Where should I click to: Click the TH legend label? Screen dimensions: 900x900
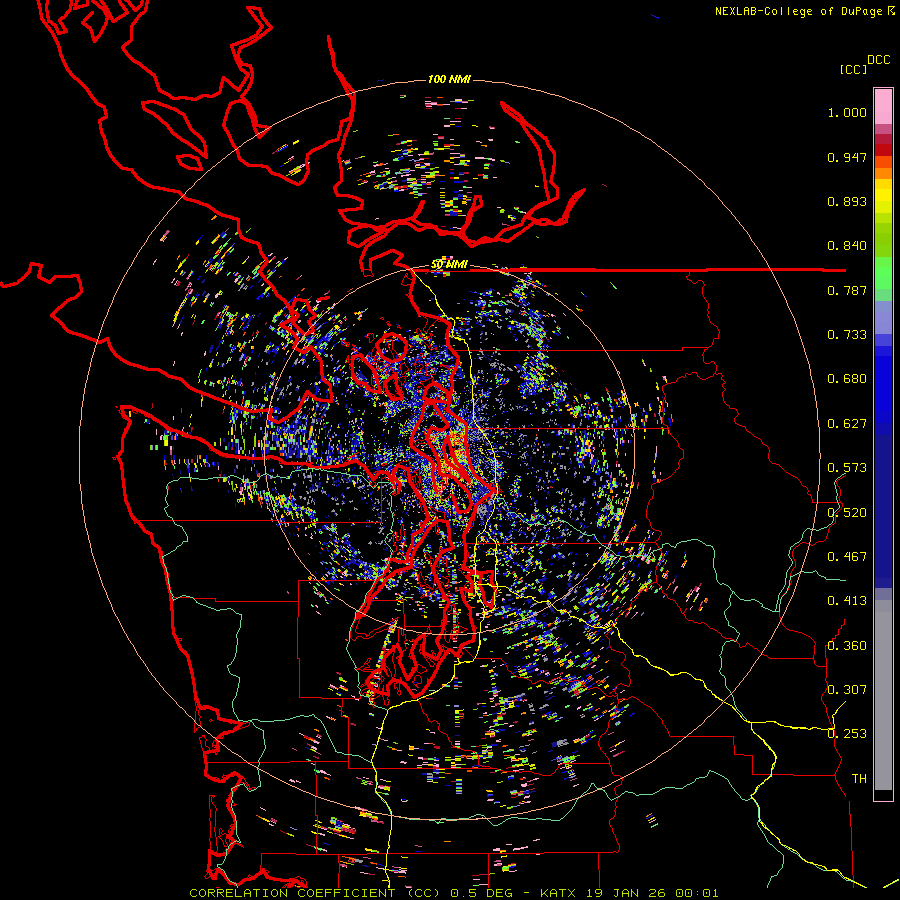point(859,779)
